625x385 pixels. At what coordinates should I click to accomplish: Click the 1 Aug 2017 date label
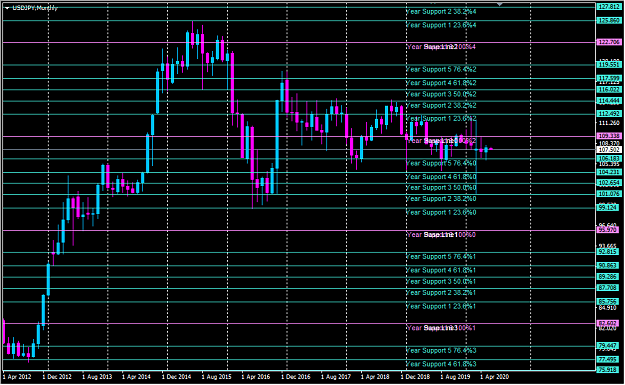click(x=336, y=377)
